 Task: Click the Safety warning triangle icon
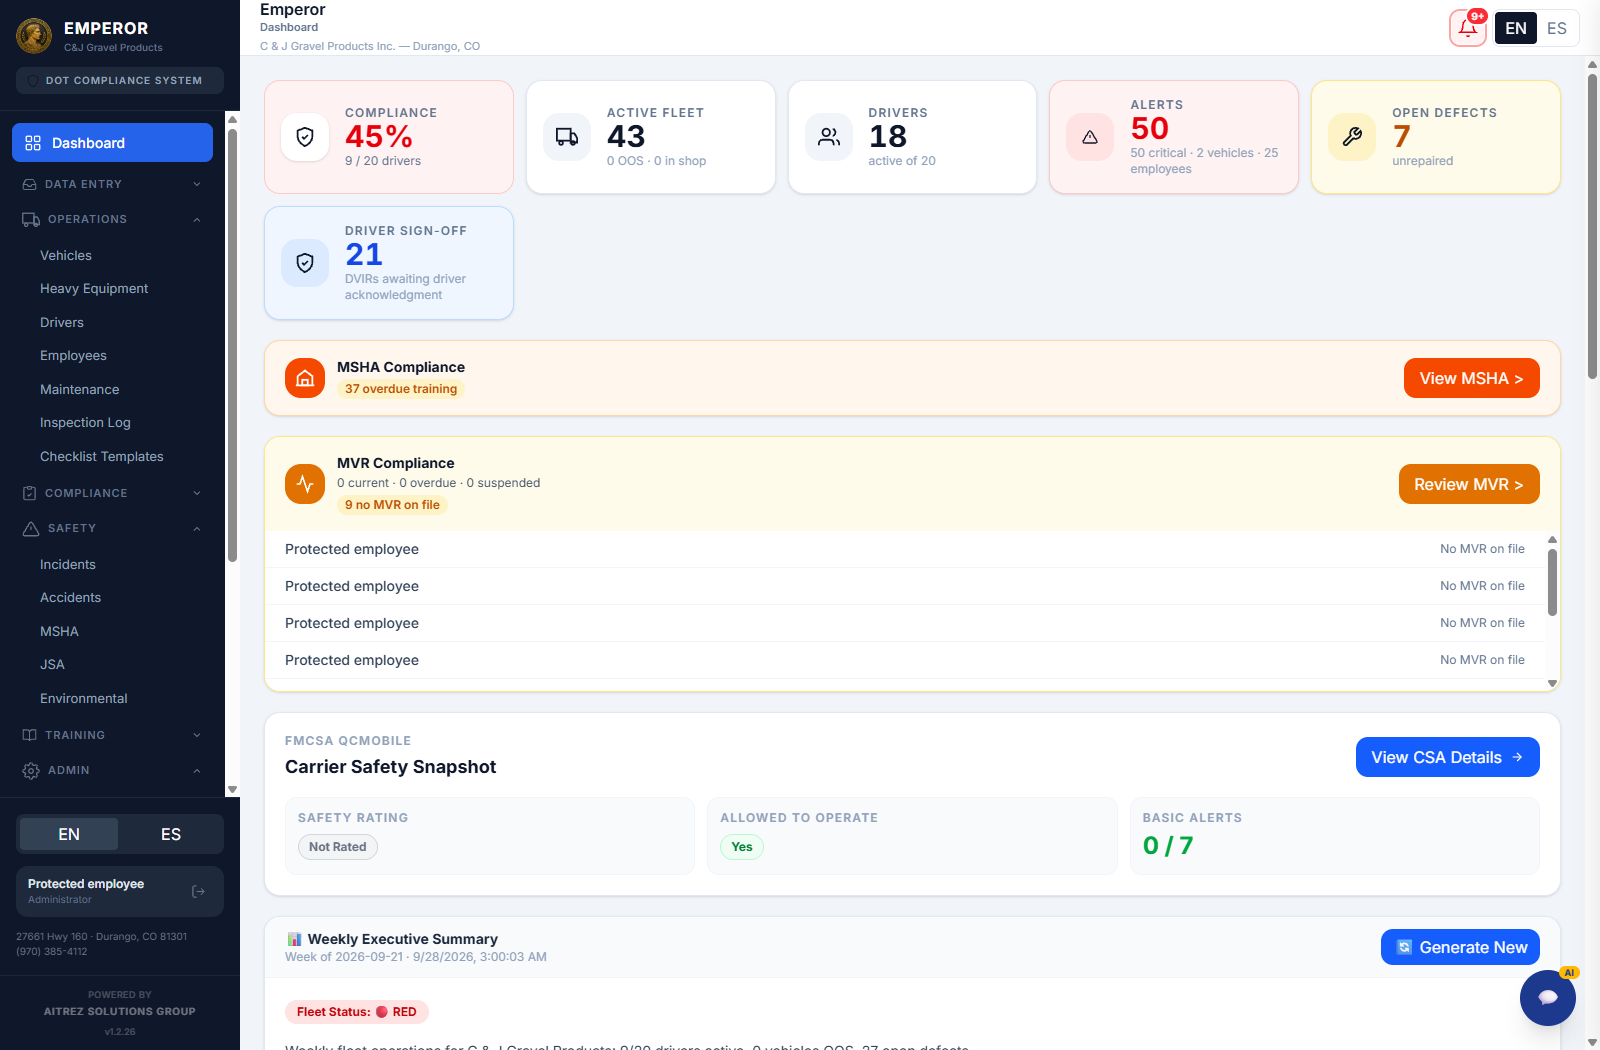[x=31, y=528]
